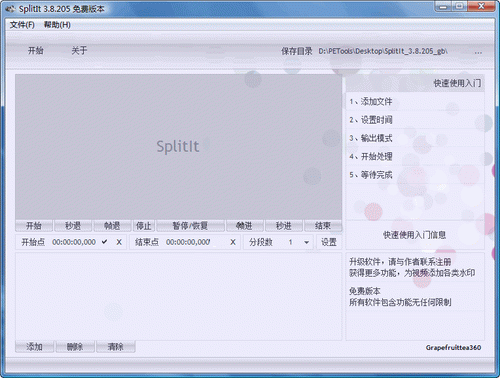This screenshot has height=378, width=500.
Task: Click the SplitIt title bar app icon
Action: (x=11, y=9)
